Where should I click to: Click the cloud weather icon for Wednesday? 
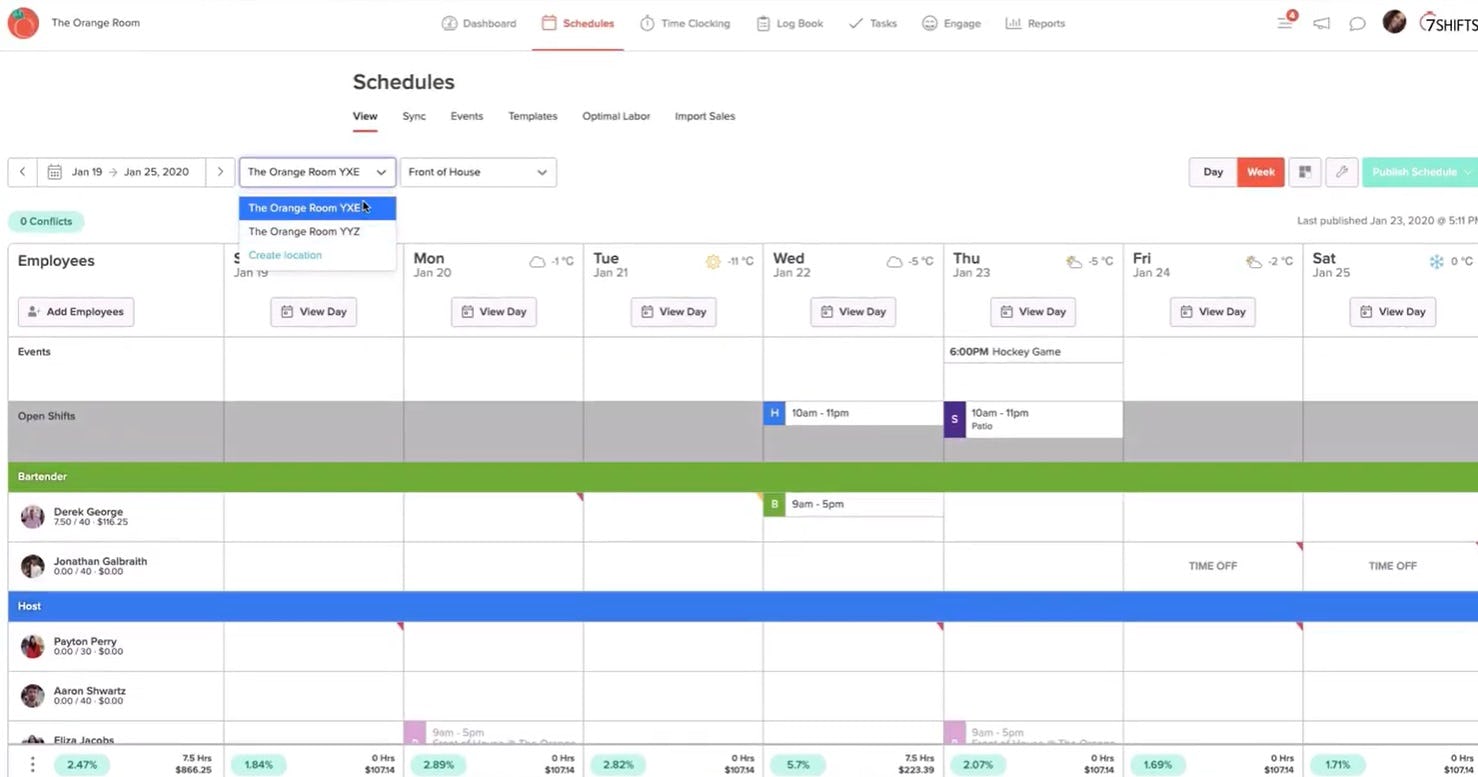895,262
